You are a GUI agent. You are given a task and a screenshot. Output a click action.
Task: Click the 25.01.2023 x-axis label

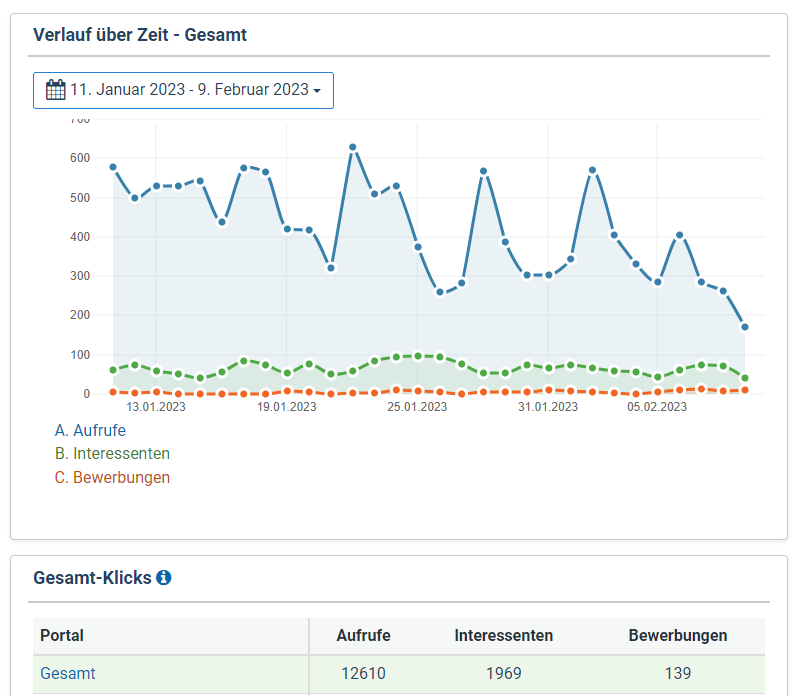tap(417, 407)
